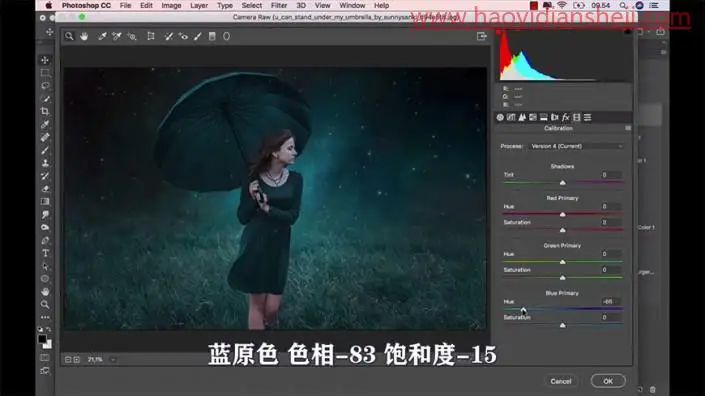Open the Select menu
The image size is (705, 396).
coord(251,5)
